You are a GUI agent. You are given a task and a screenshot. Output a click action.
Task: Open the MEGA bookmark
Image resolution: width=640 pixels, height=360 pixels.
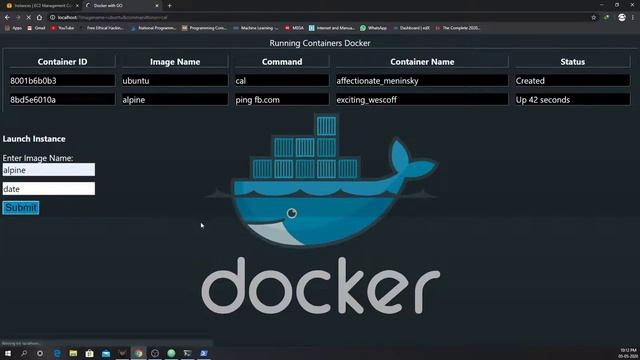(294, 28)
